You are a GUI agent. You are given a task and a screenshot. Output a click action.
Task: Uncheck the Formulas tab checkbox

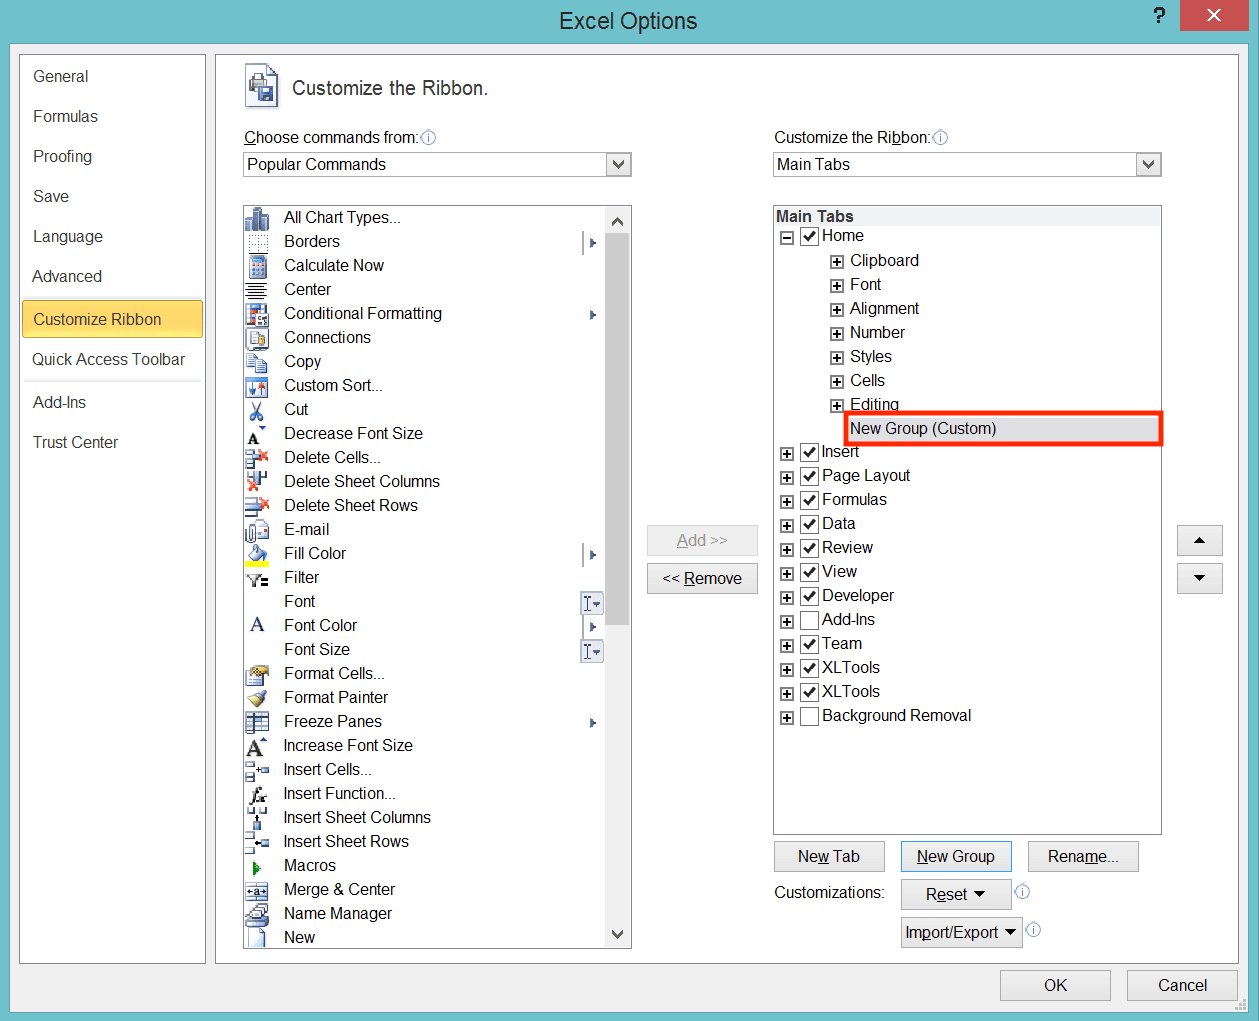[x=810, y=501]
